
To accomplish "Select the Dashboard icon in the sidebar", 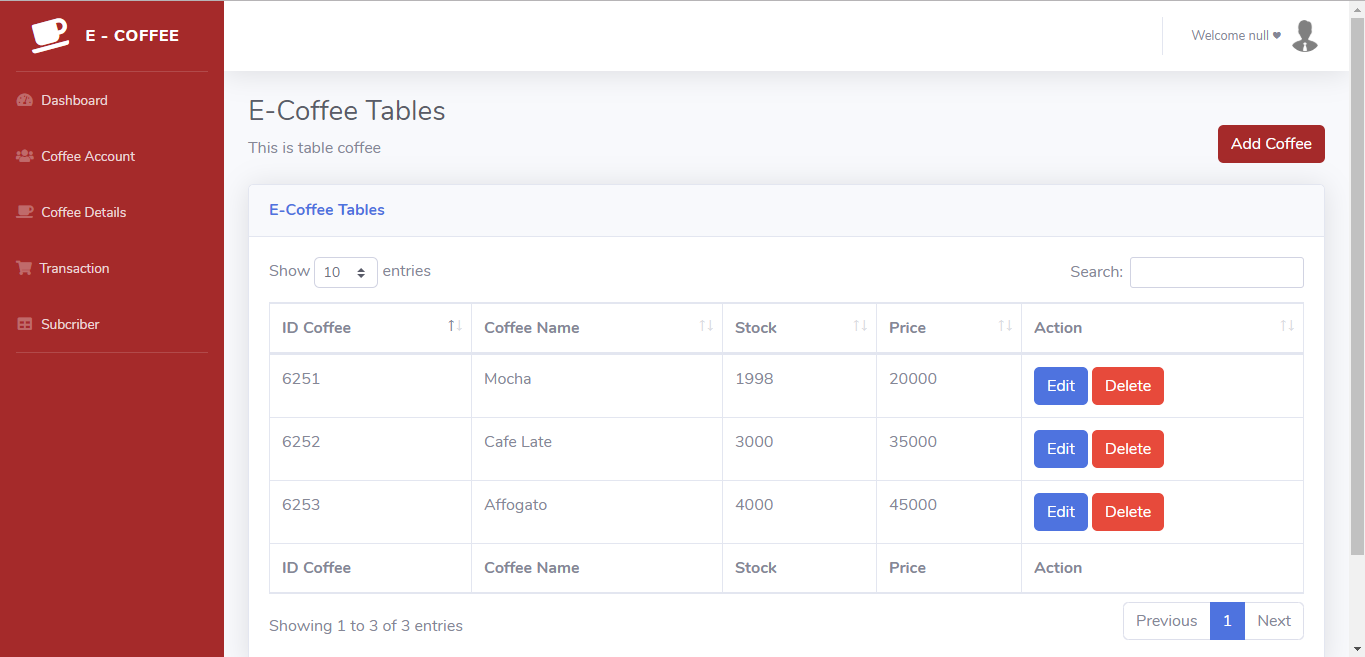I will point(24,100).
